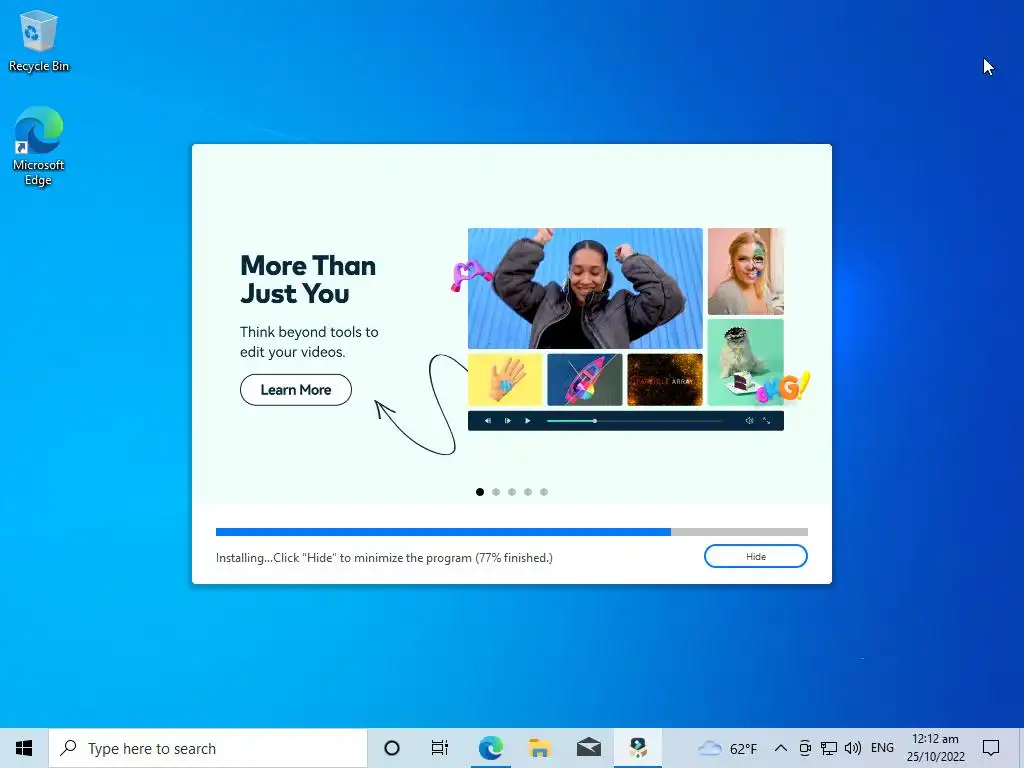Expand hidden system tray icons chevron
Screen dimensions: 1024x768
click(x=780, y=748)
